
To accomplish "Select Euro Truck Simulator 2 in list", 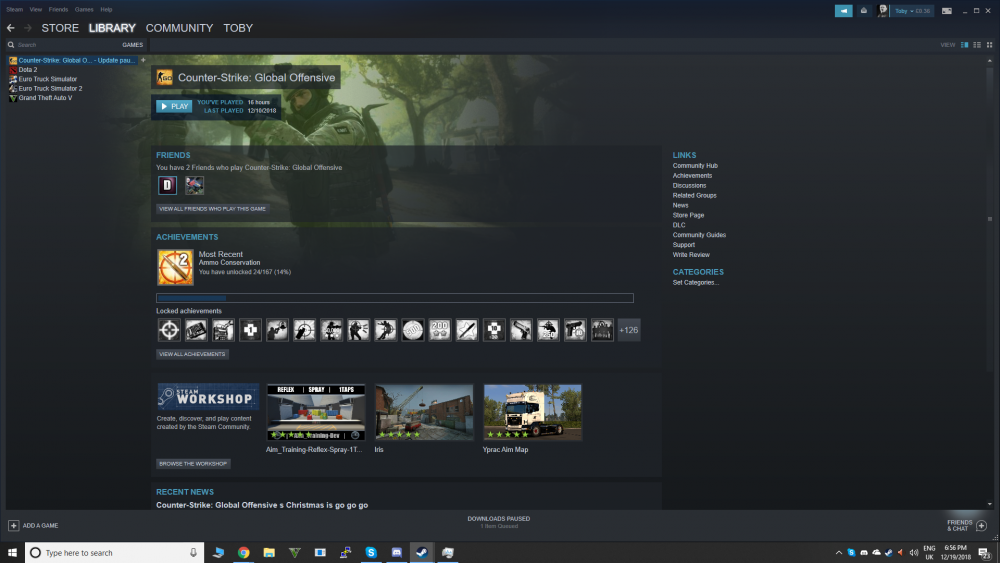I will (x=50, y=89).
